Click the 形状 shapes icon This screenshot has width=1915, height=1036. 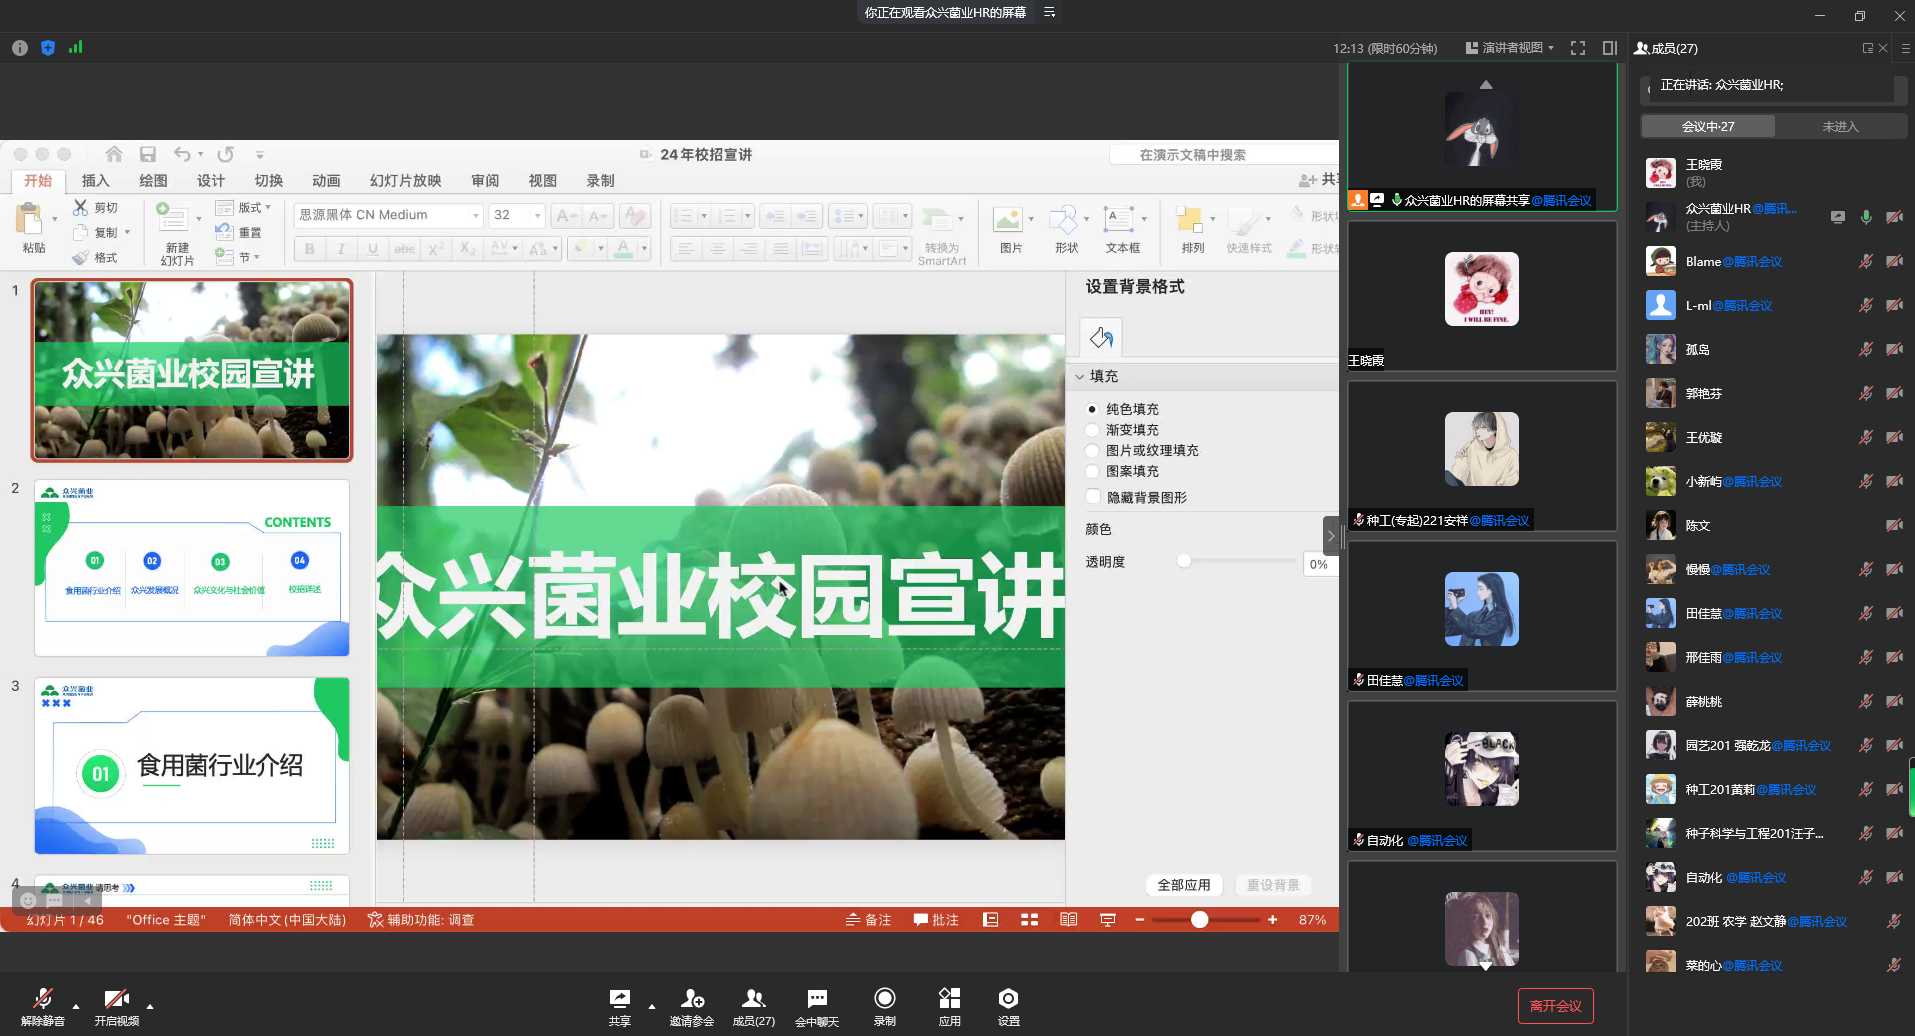pyautogui.click(x=1063, y=219)
